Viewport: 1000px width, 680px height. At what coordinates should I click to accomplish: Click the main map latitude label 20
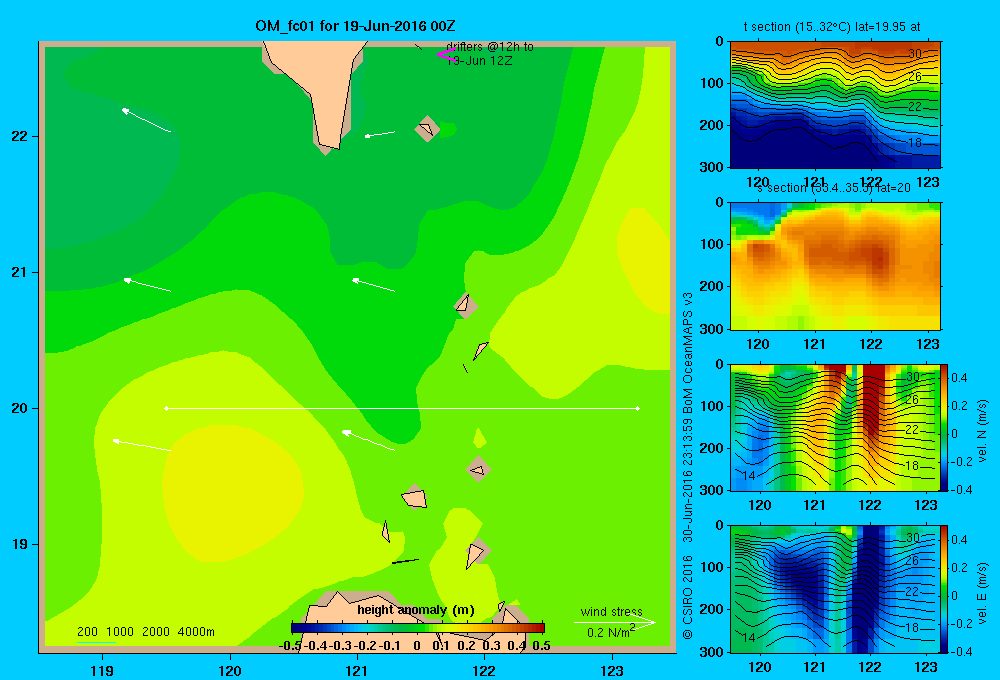coord(20,408)
